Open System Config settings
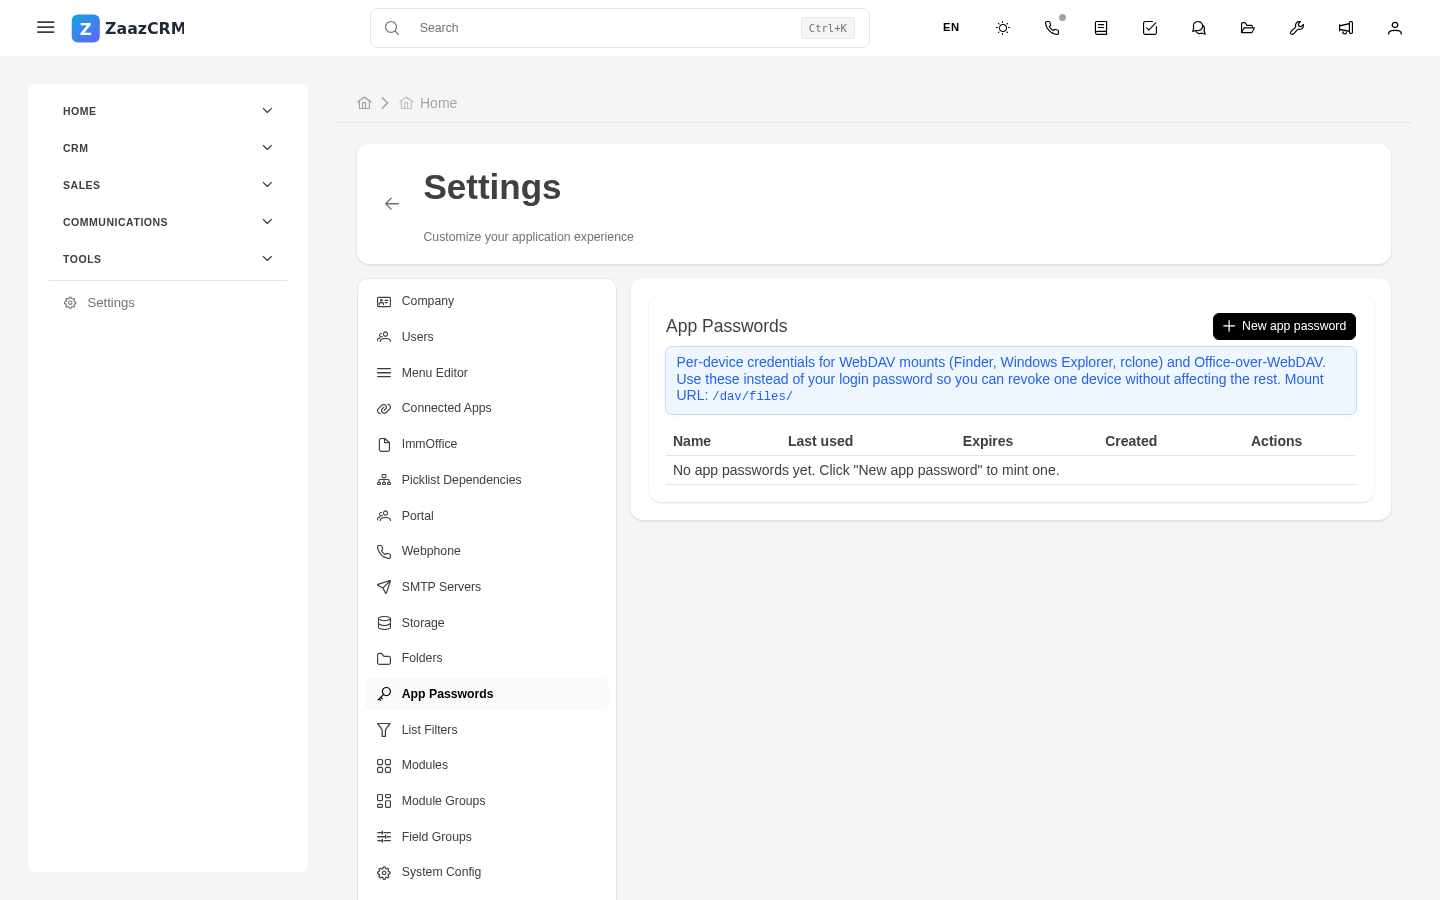 [x=487, y=872]
